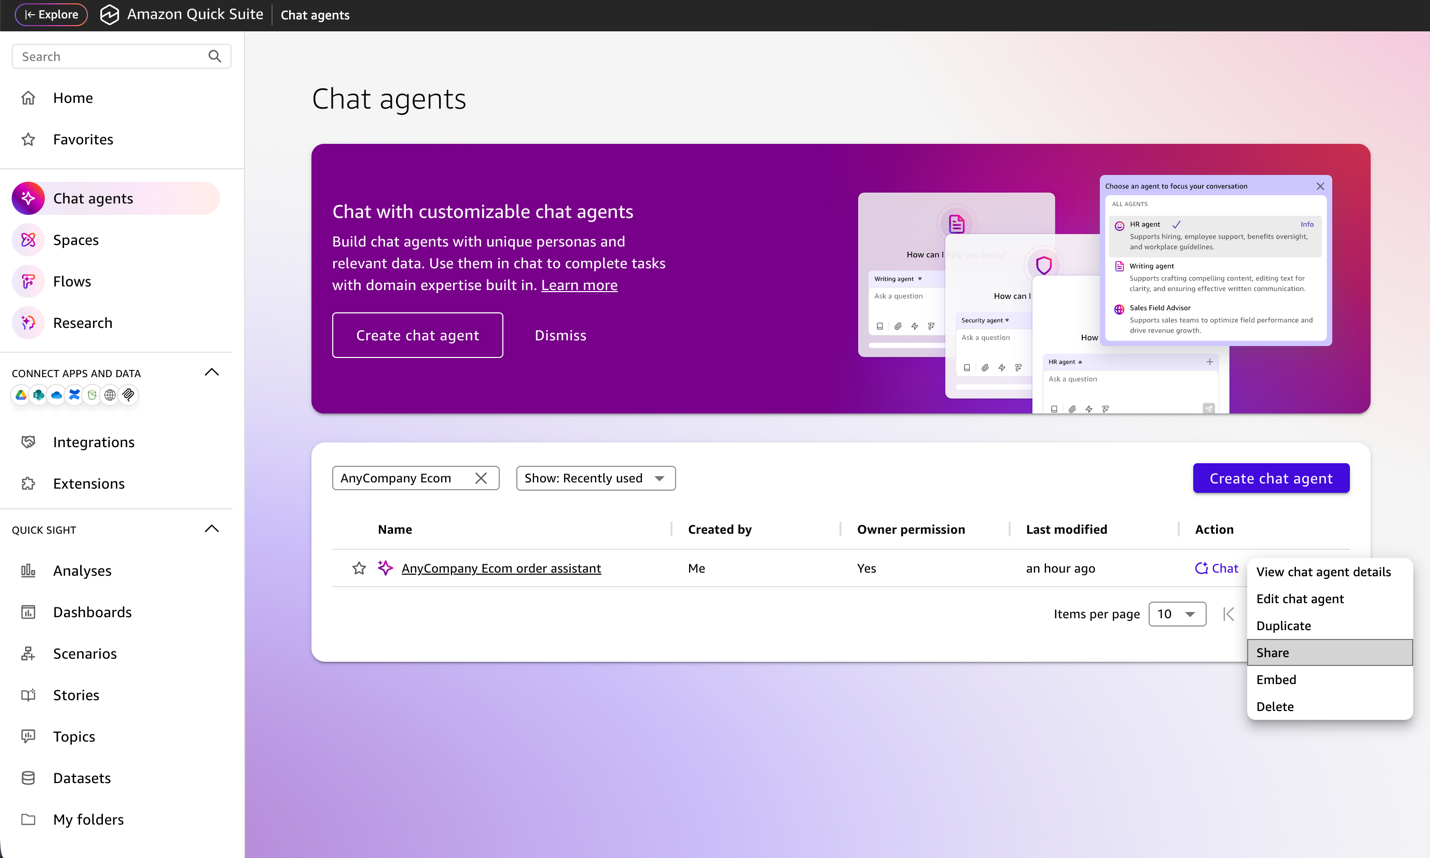Screen dimensions: 1430x858
Task: Change Items per page dropdown
Action: coord(1176,614)
